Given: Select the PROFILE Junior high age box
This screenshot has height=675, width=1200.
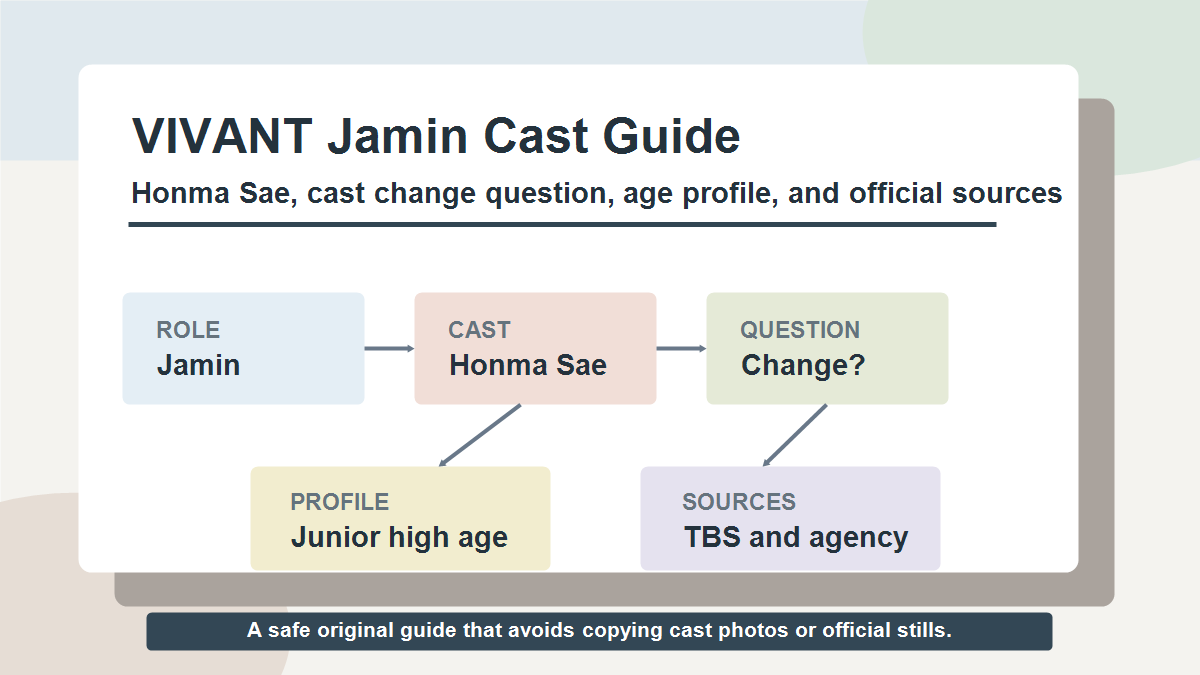Looking at the screenshot, I should pos(400,518).
